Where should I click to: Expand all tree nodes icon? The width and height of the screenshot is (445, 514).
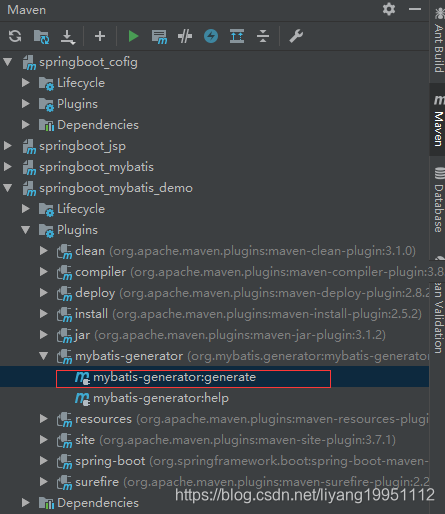tap(237, 36)
